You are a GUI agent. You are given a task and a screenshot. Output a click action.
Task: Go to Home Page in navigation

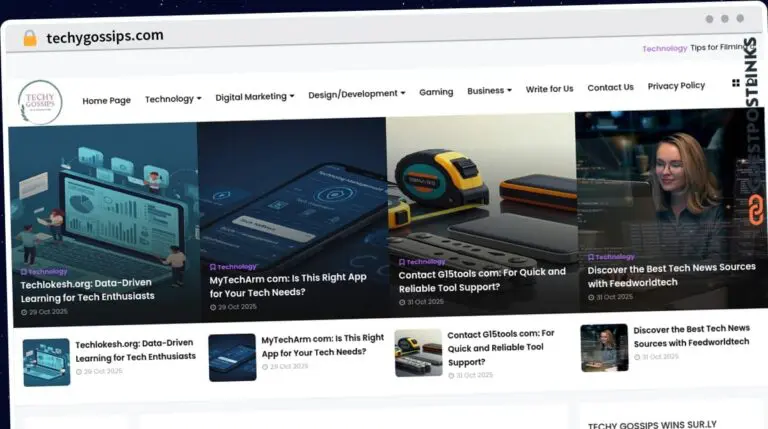(106, 100)
